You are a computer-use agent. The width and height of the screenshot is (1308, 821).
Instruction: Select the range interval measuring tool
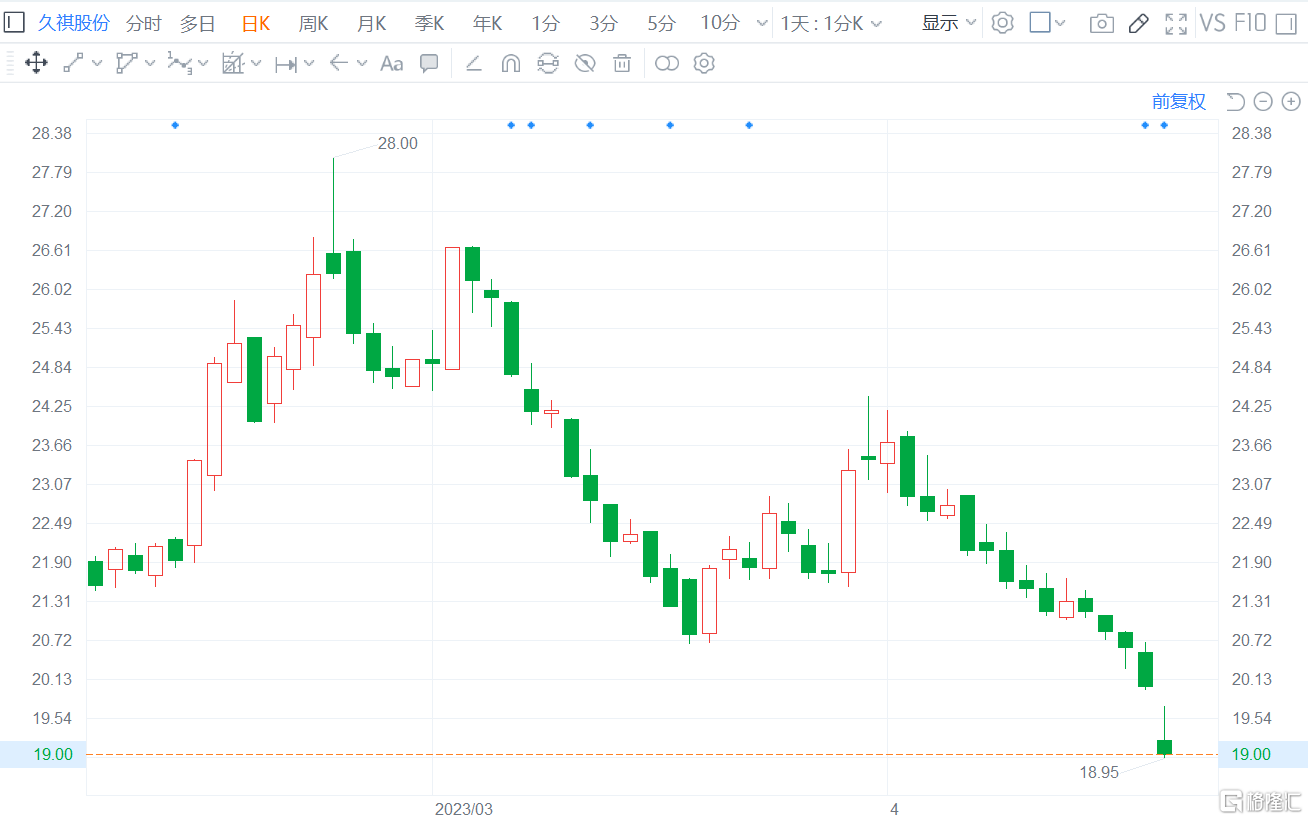pyautogui.click(x=286, y=64)
